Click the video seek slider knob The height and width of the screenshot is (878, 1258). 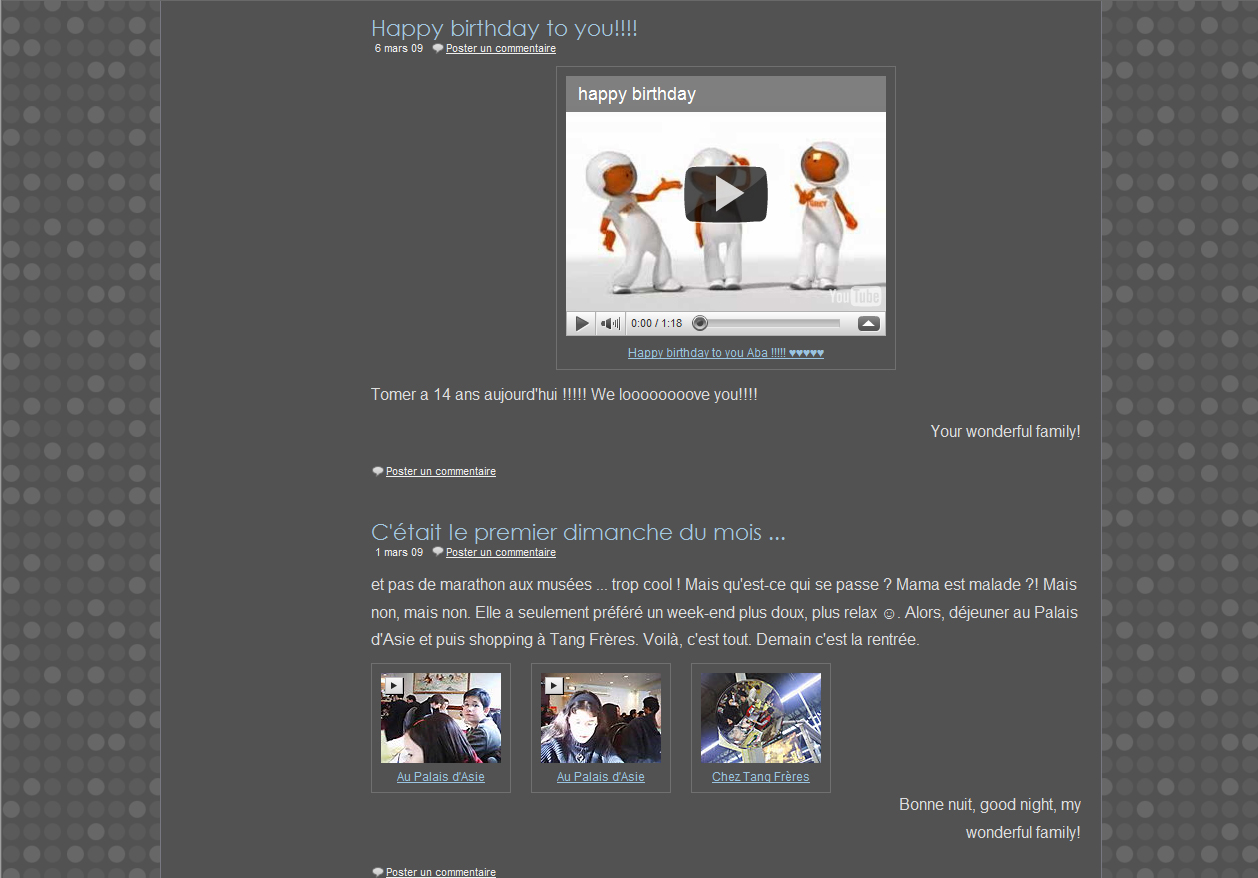(700, 323)
